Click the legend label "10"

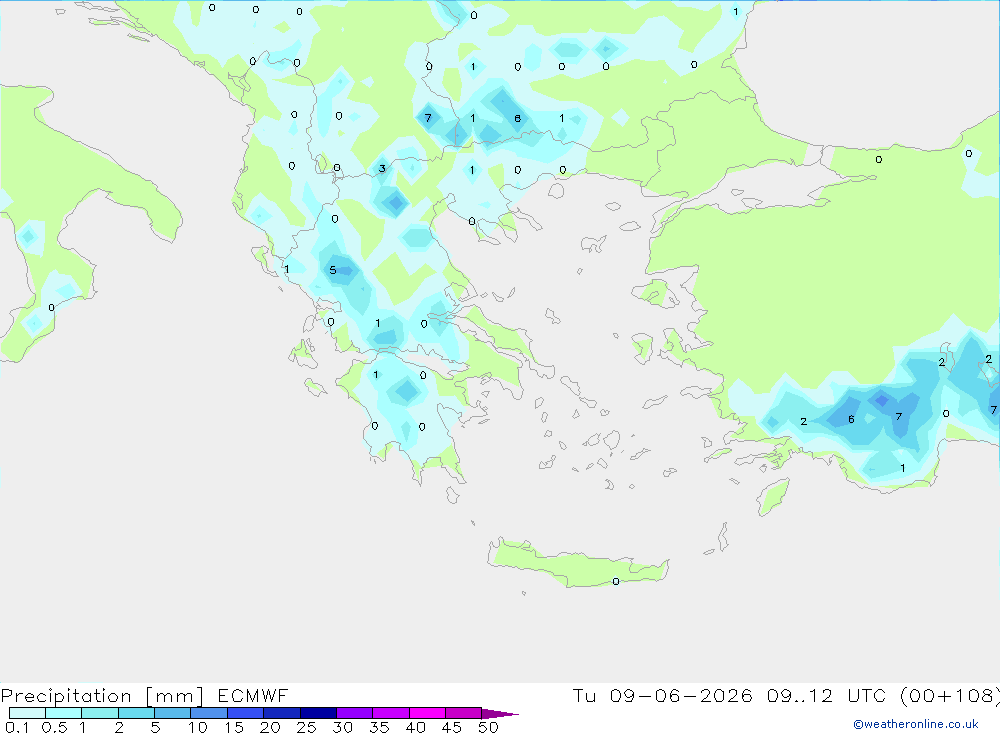198,727
